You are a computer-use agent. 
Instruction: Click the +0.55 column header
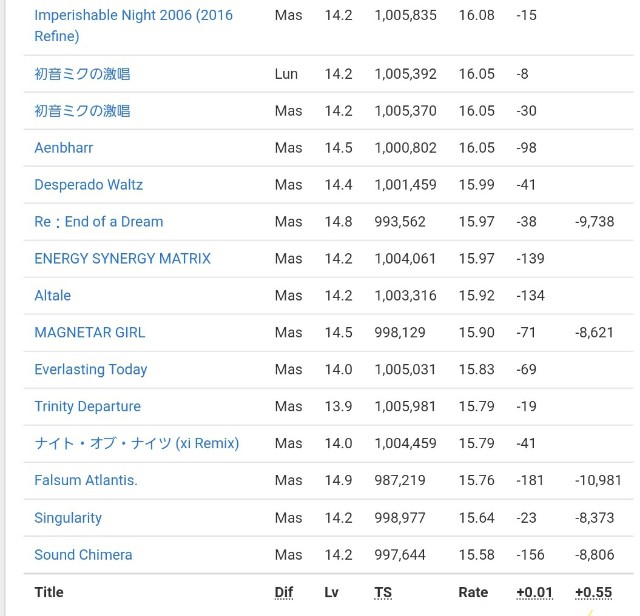[594, 592]
